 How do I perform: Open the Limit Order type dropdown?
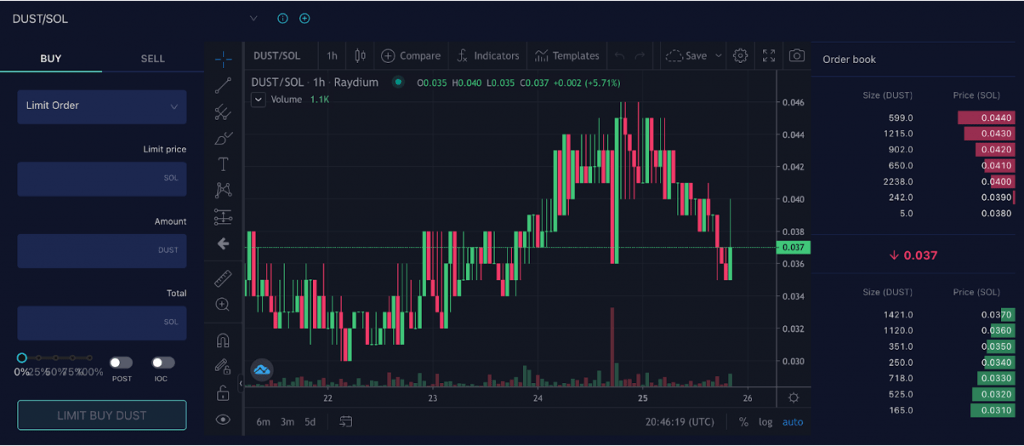pos(102,106)
